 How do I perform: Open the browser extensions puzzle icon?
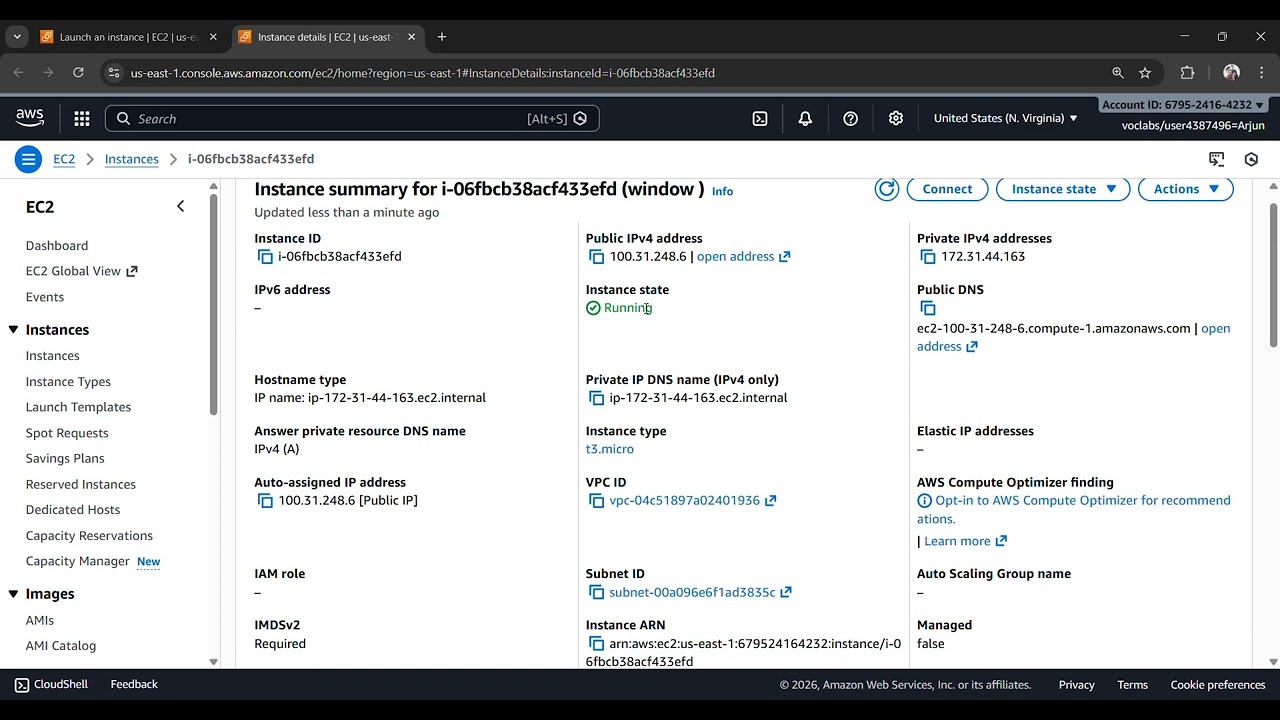tap(1188, 73)
